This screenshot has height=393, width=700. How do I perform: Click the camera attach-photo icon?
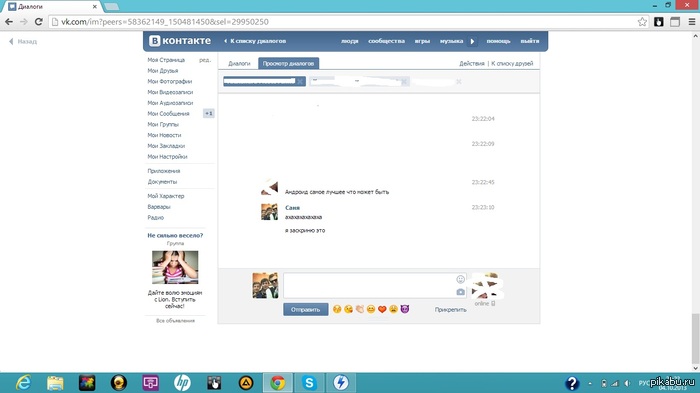click(x=460, y=292)
